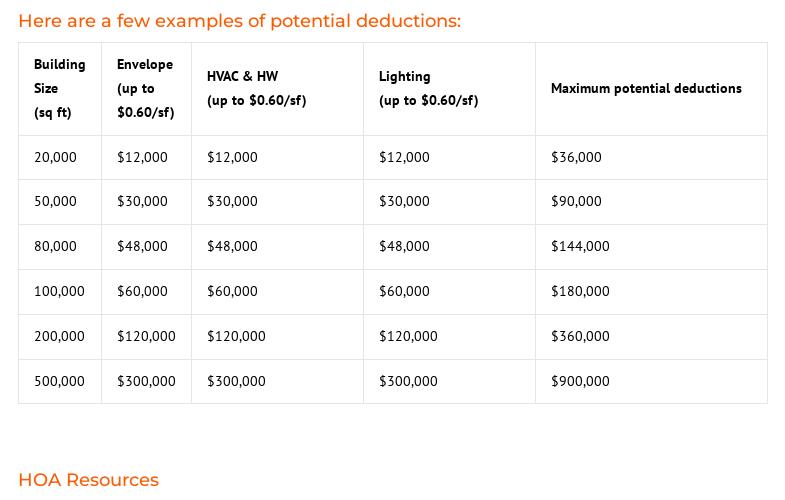785x500 pixels.
Task: Select the $144,000 maximum deduction cell
Action: pos(651,247)
